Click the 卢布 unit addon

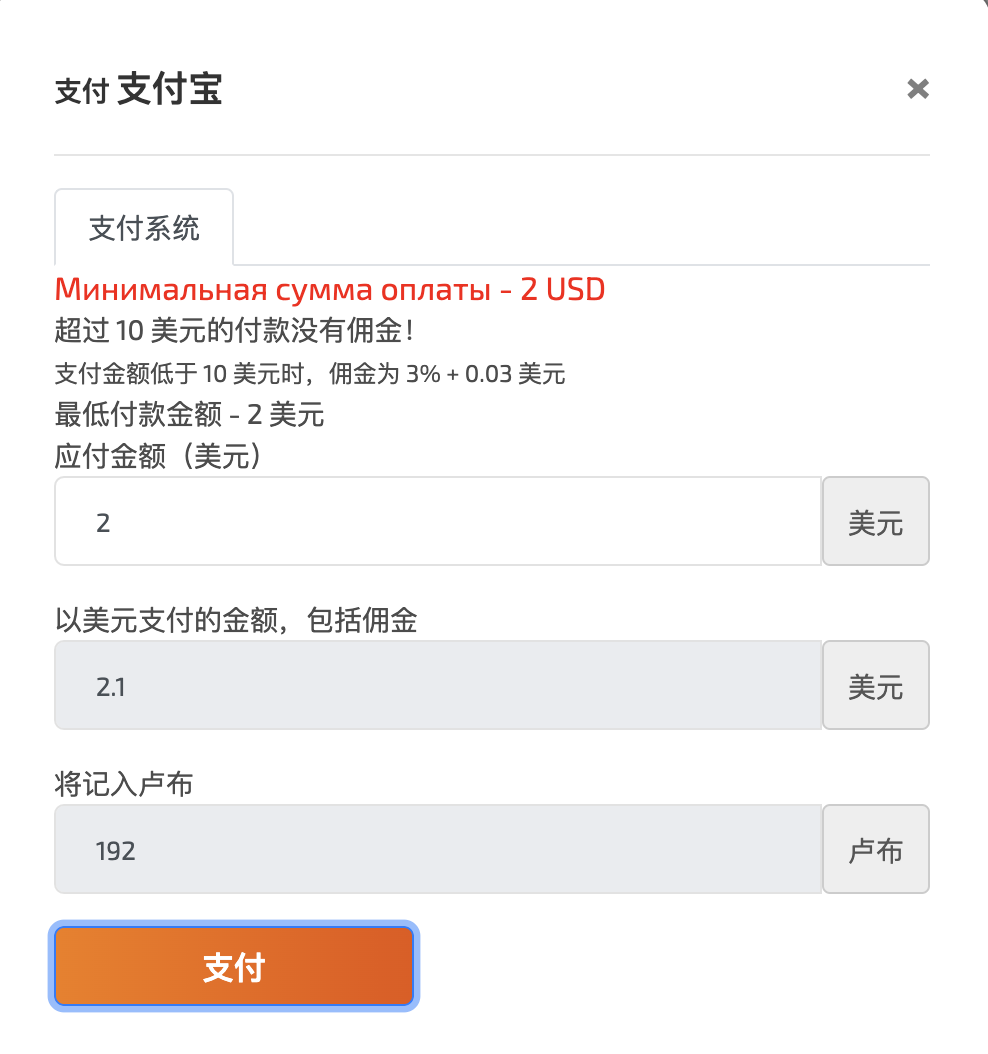[875, 849]
